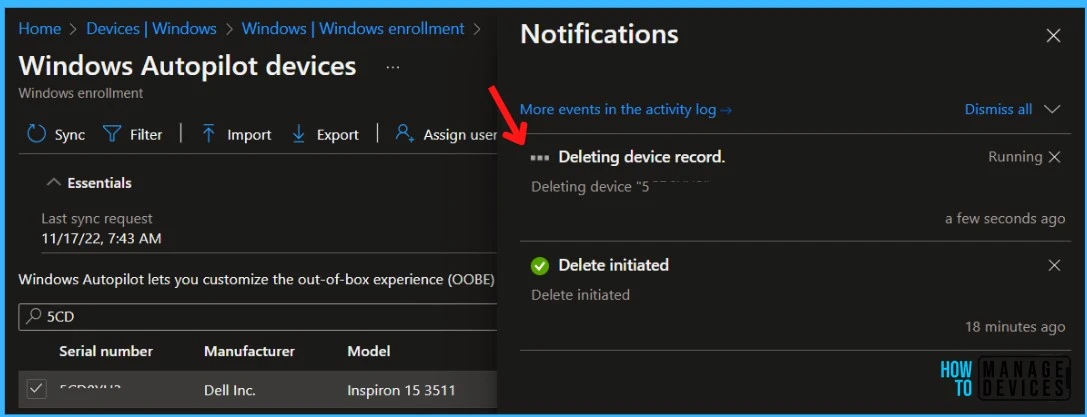The height and width of the screenshot is (417, 1087).
Task: Click the Export download arrow icon
Action: (299, 134)
